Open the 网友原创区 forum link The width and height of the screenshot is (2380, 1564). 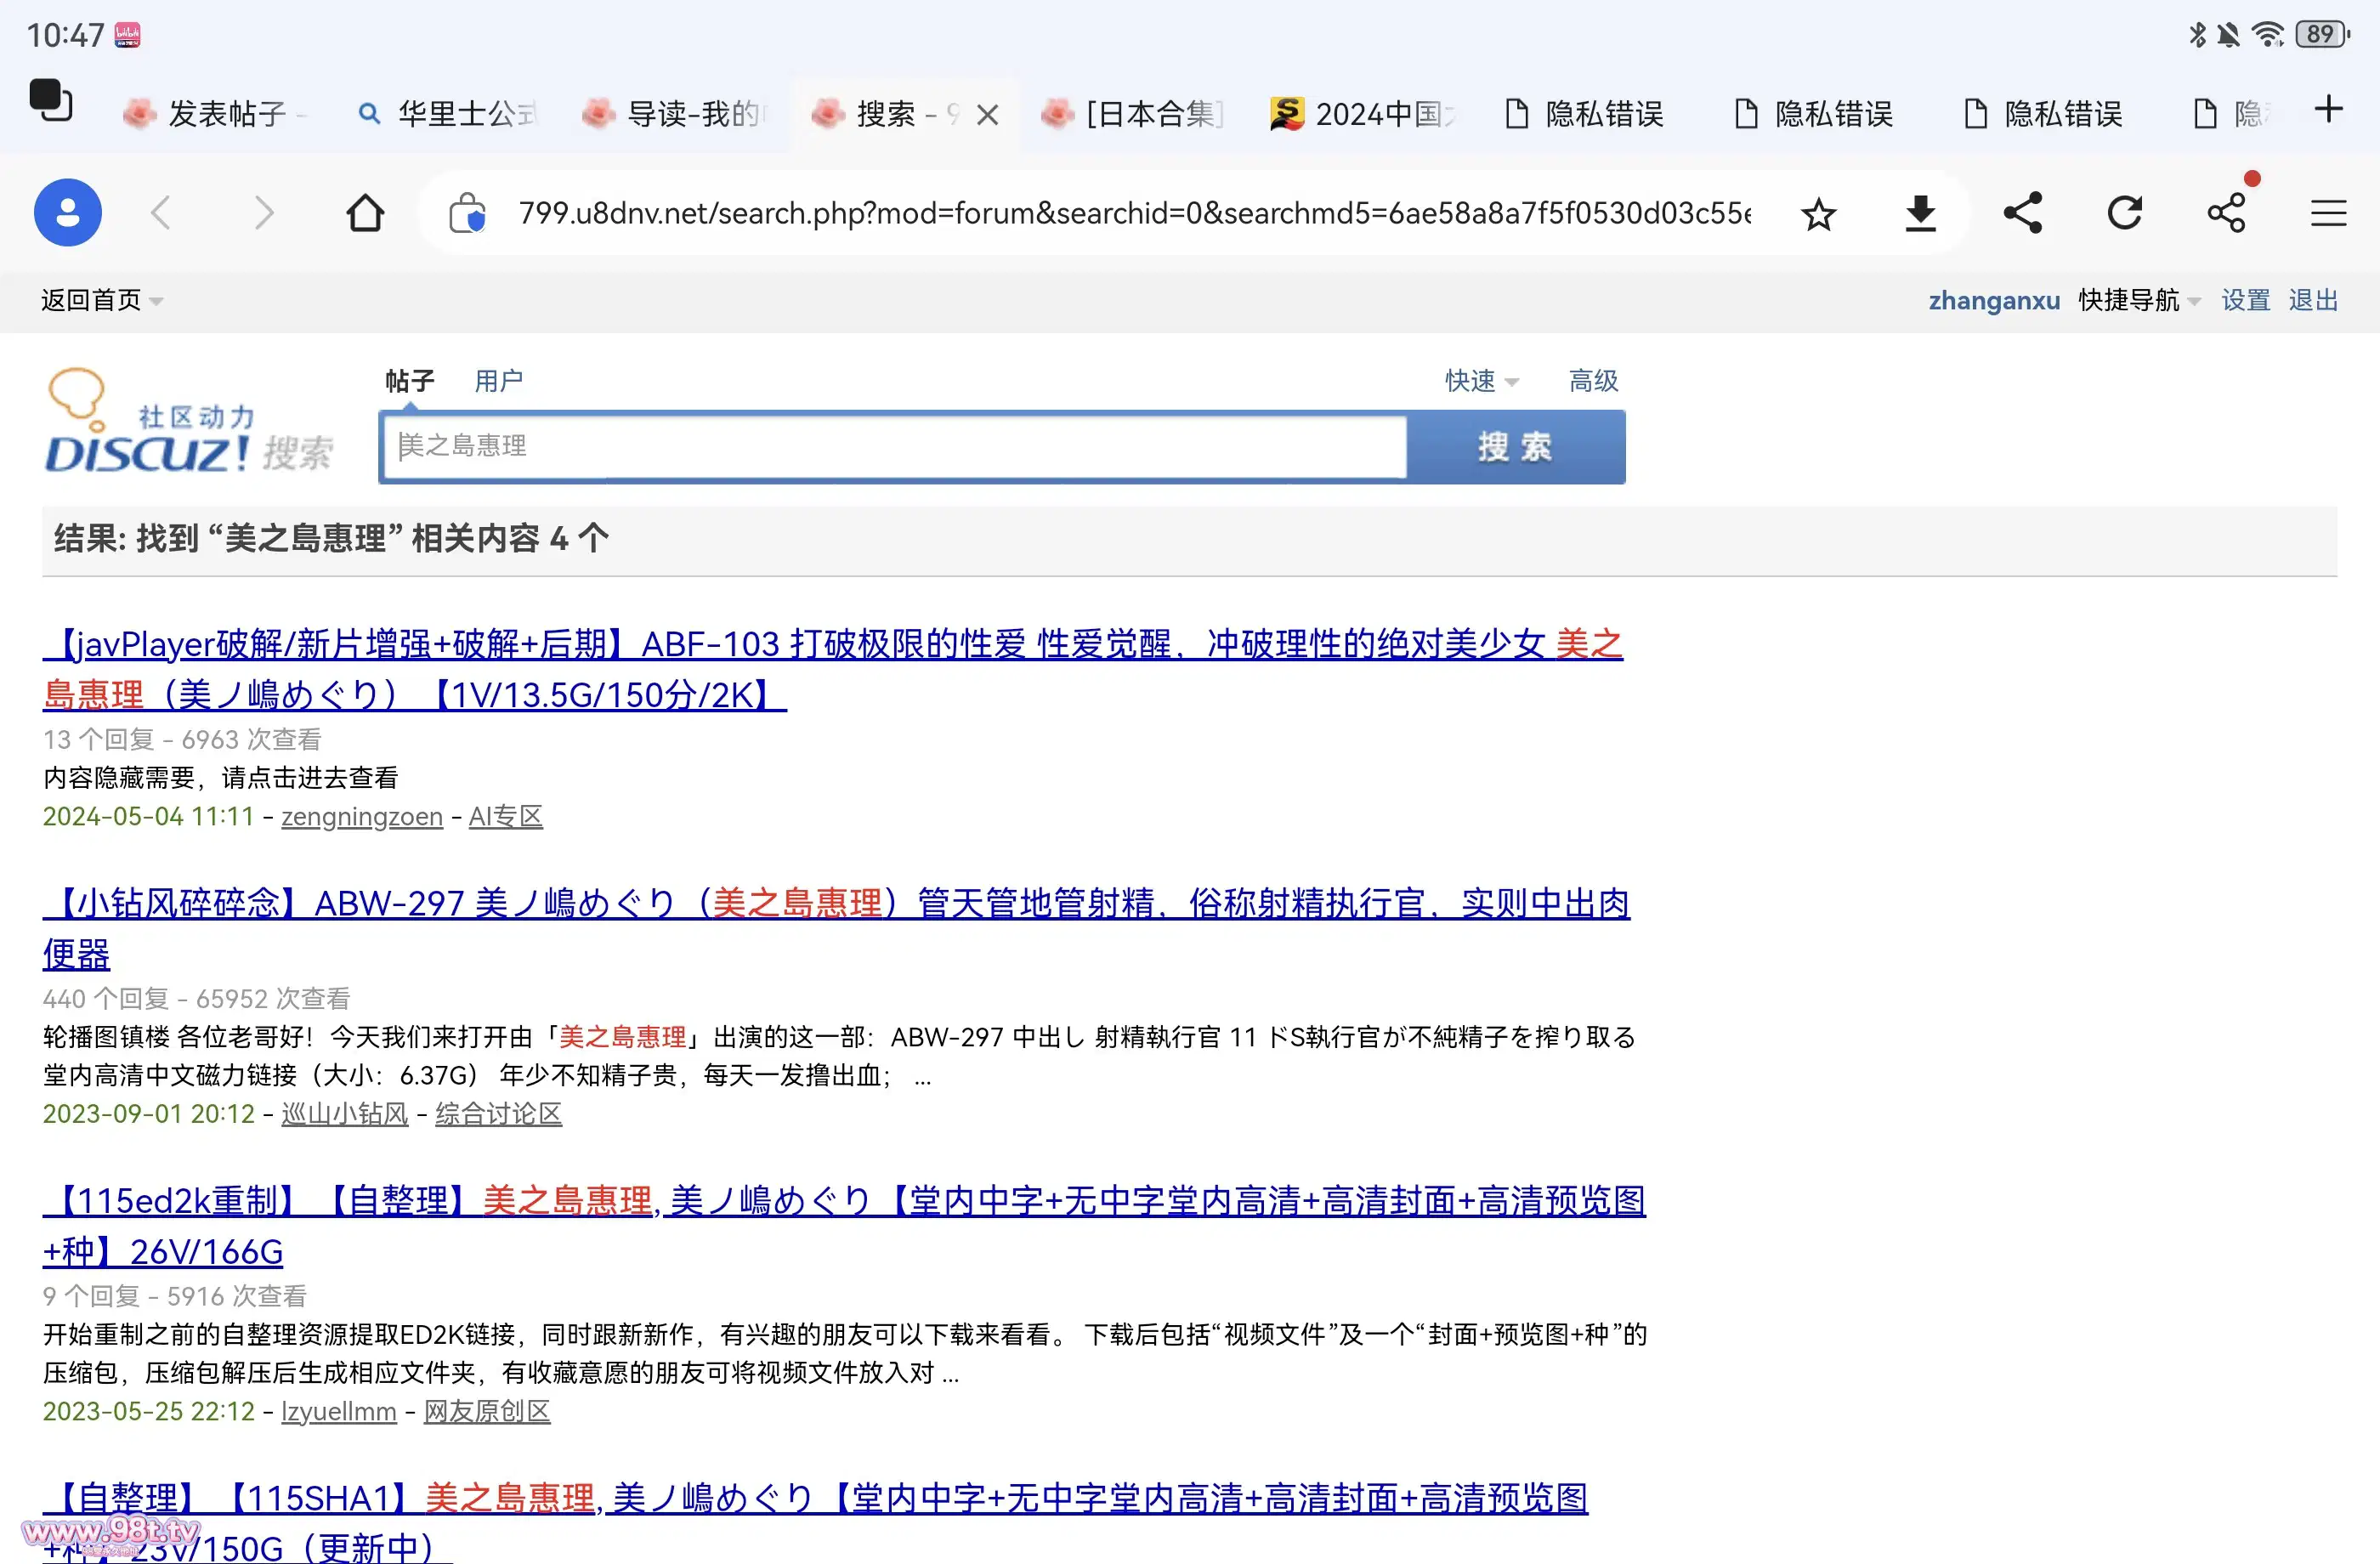(x=487, y=1411)
